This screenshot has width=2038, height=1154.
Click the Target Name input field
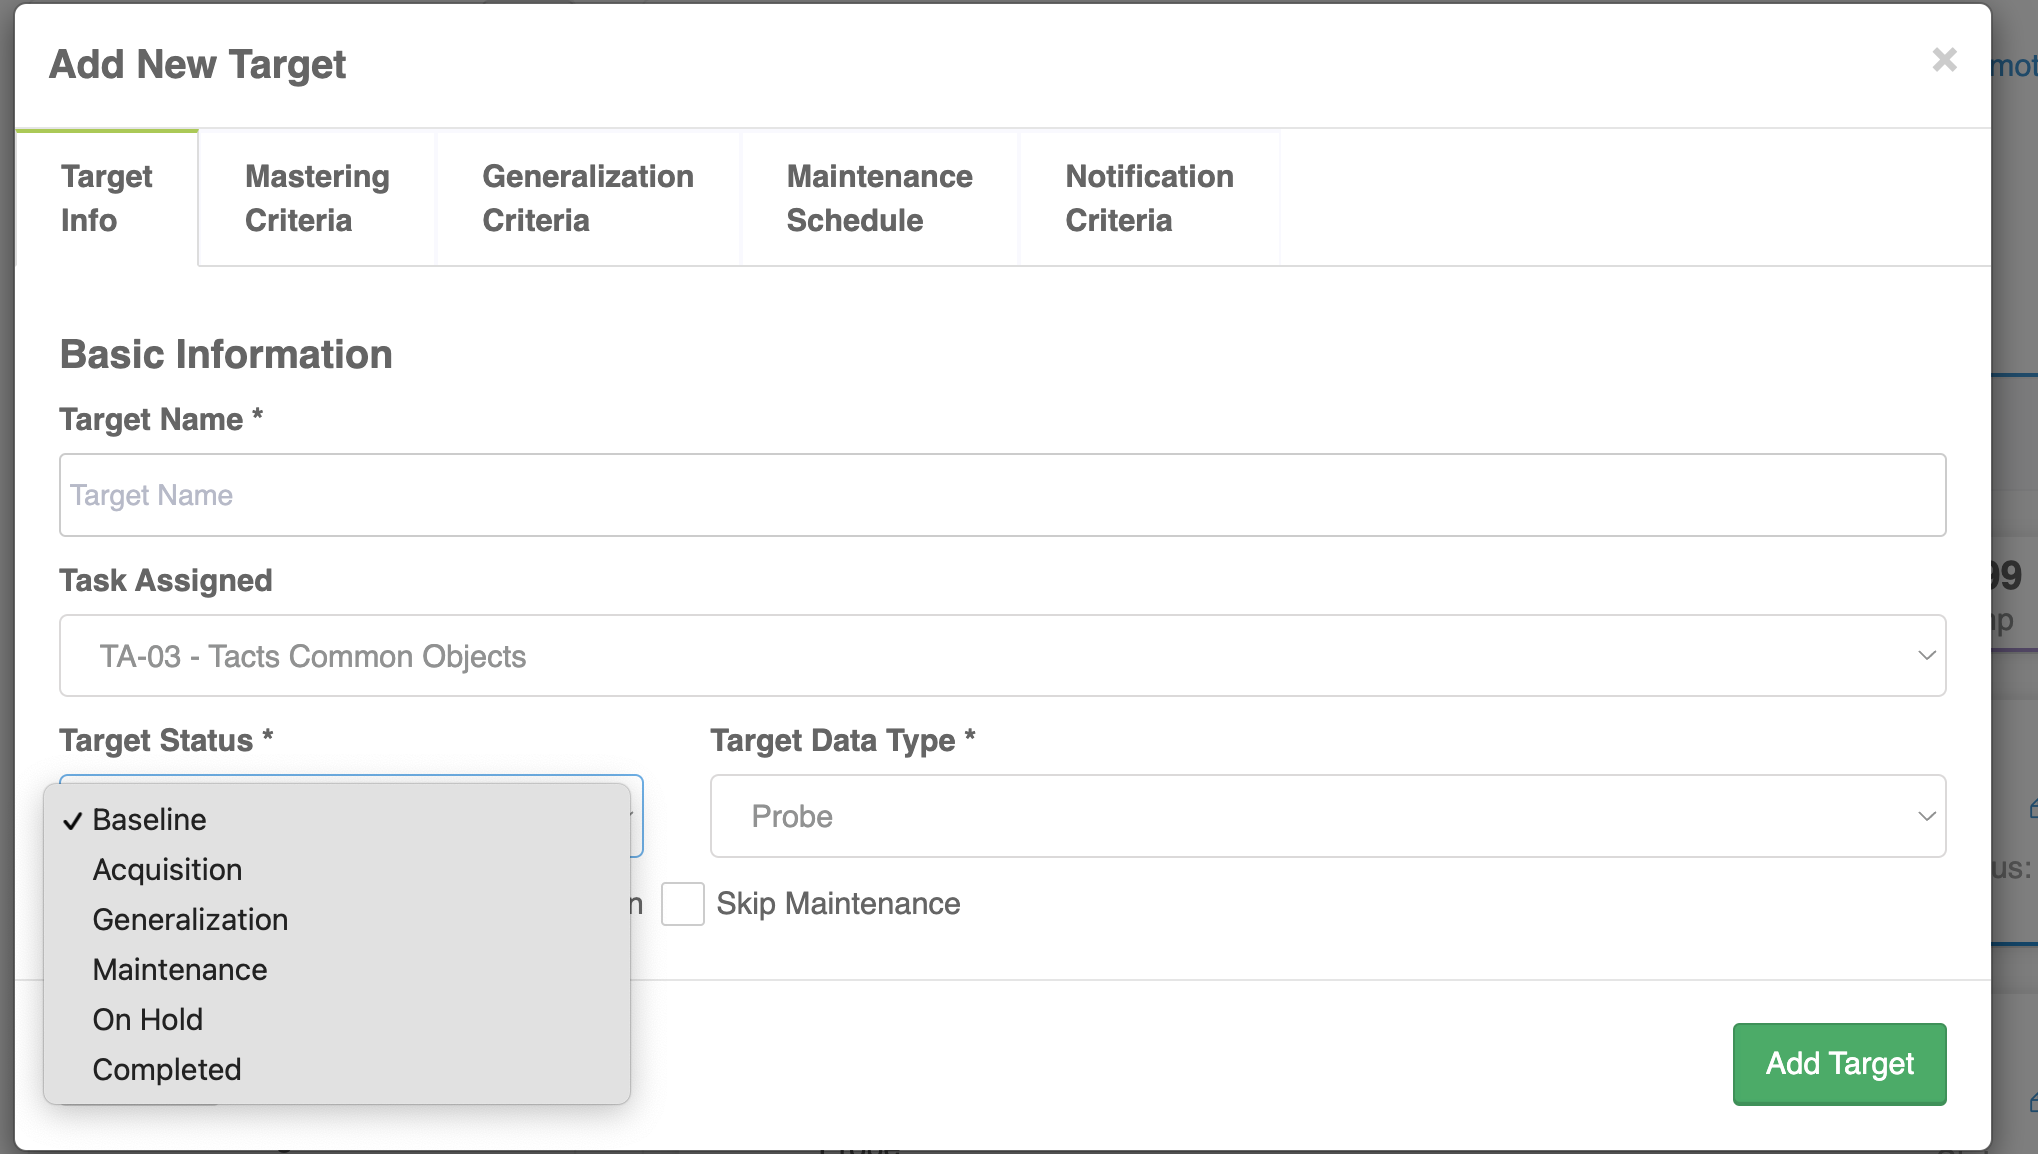click(x=1002, y=495)
